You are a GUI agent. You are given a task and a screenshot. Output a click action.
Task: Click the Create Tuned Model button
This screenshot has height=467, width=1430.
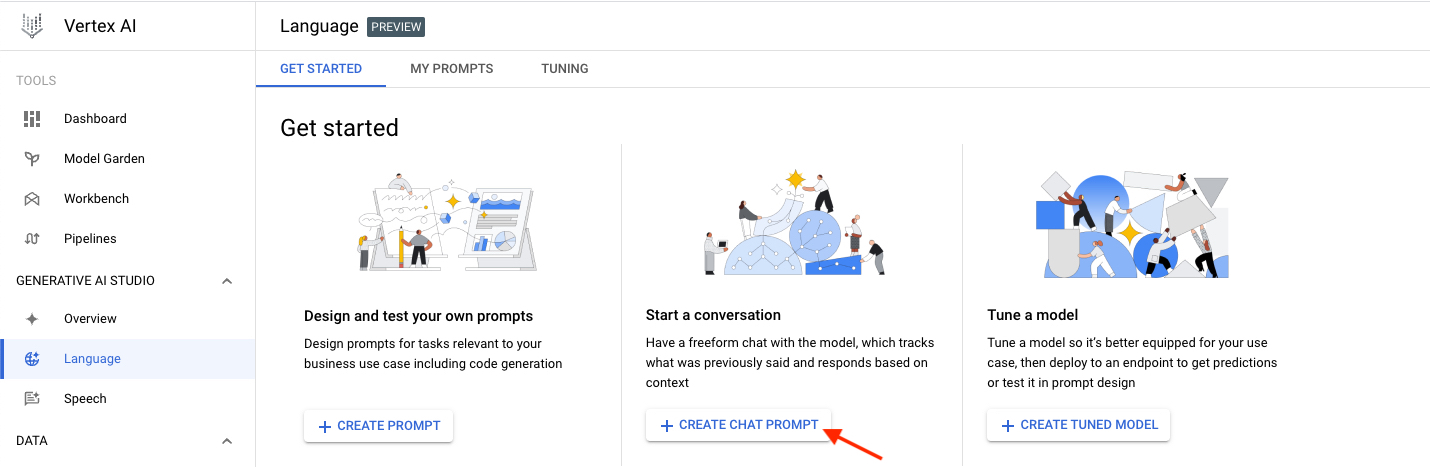(x=1078, y=425)
